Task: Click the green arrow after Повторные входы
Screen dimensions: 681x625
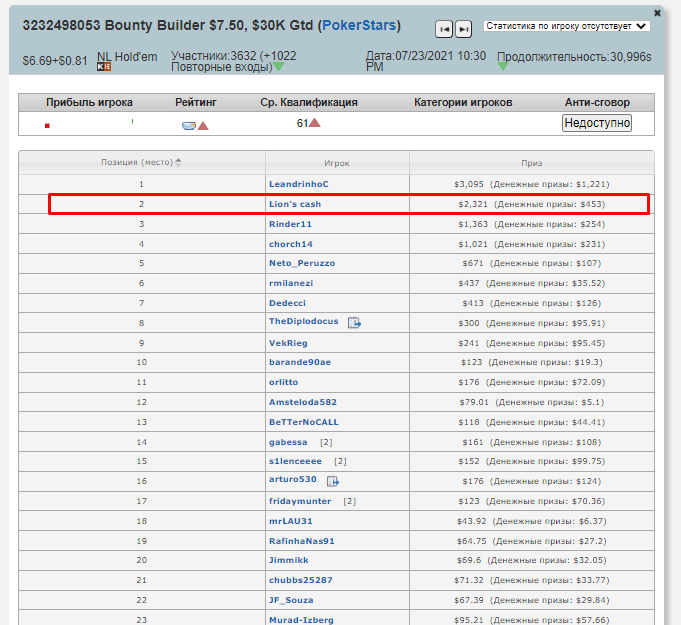Action: coord(279,67)
